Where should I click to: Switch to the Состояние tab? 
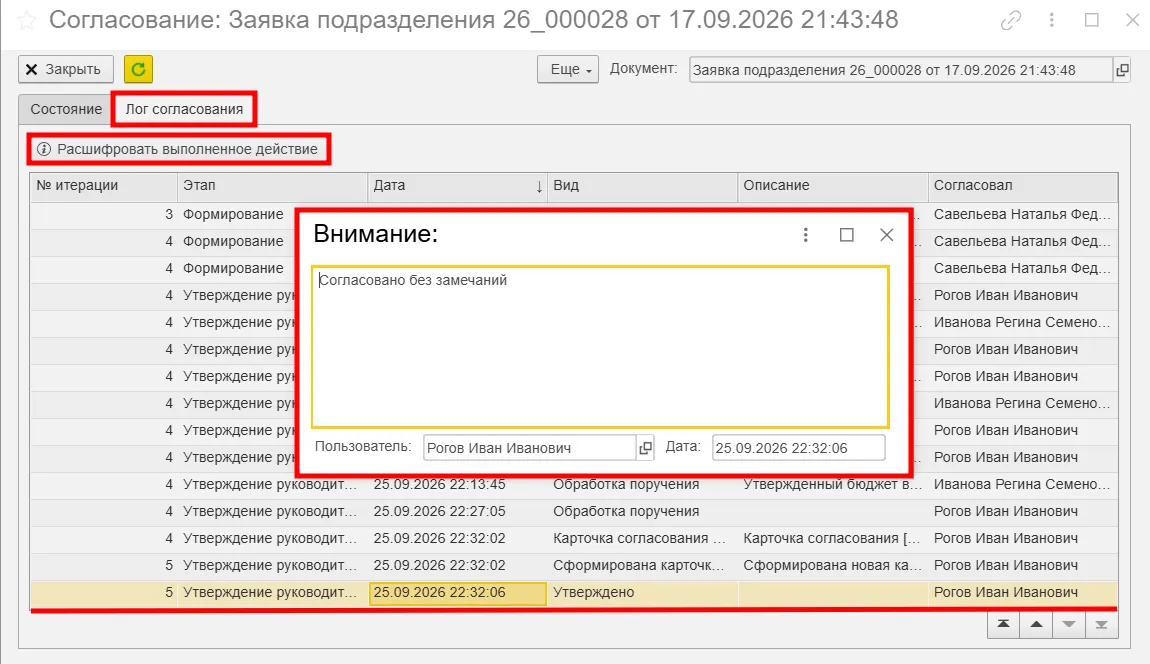tap(66, 109)
